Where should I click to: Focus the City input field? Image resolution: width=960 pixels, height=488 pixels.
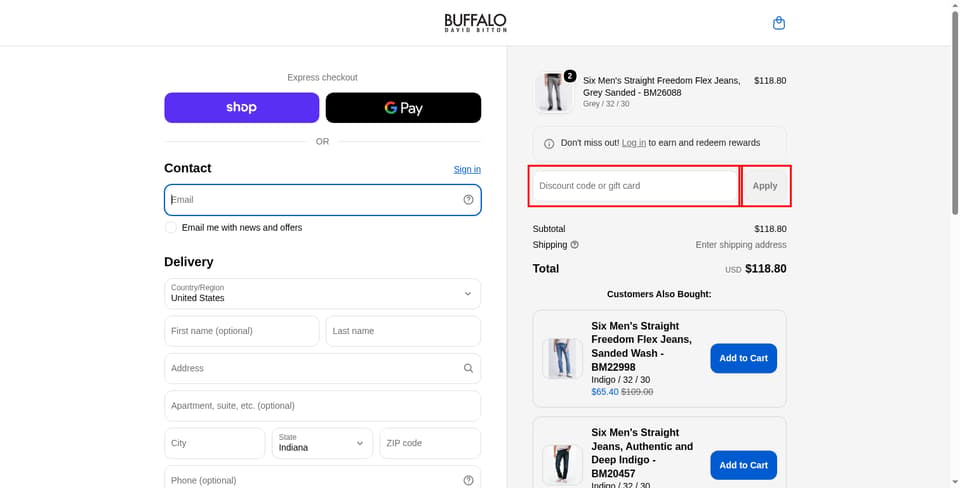pos(215,443)
